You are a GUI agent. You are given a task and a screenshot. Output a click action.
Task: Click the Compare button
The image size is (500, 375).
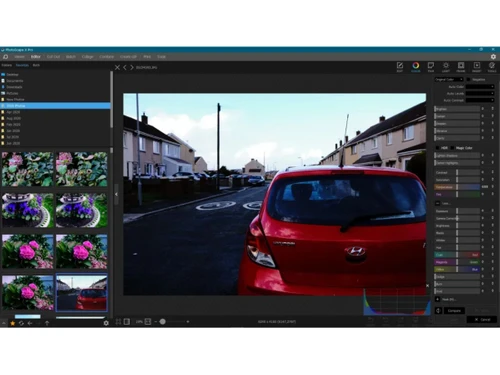tap(454, 310)
